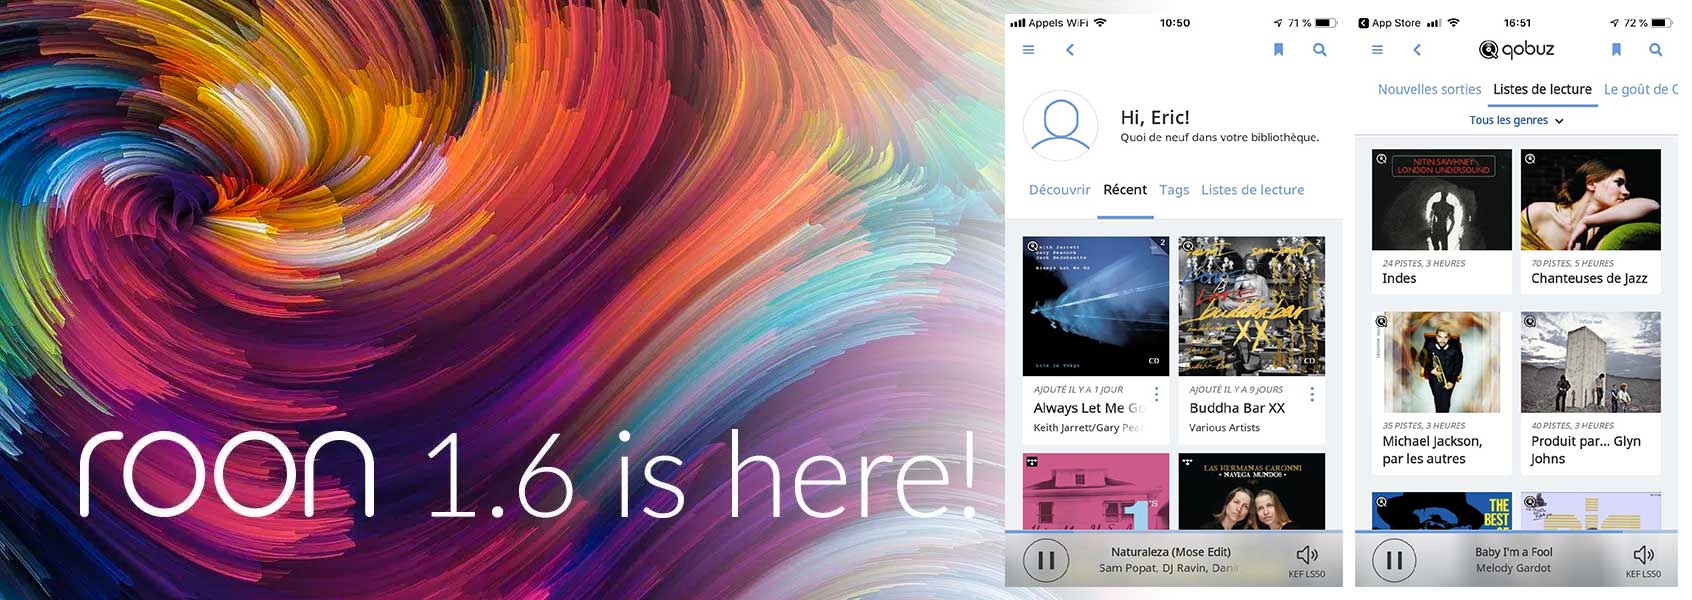Open Buddha Bar XX album cover

click(1252, 306)
